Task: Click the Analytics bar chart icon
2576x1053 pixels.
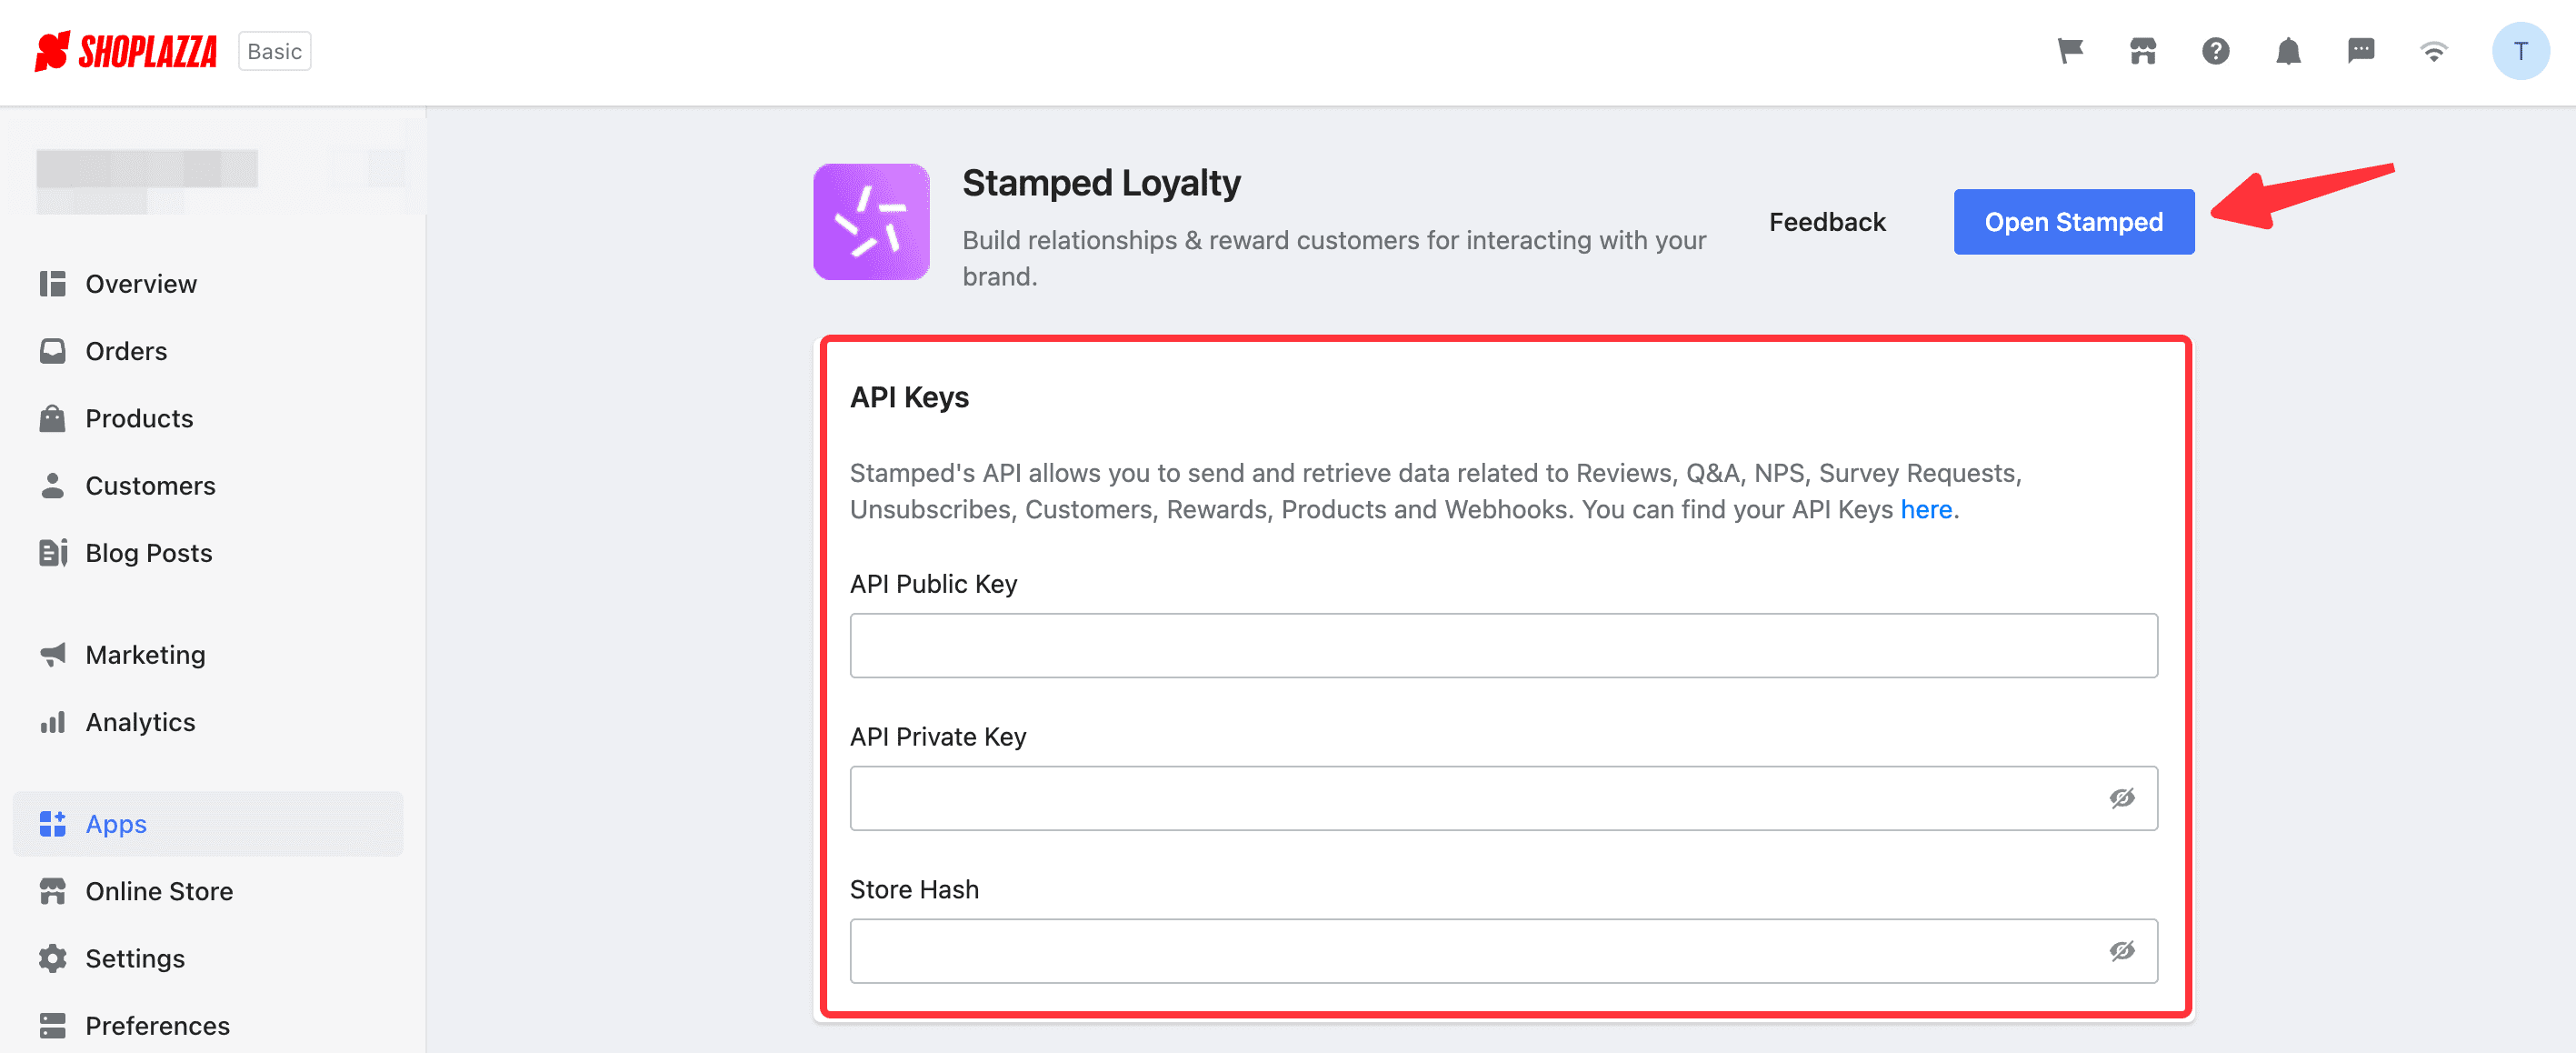Action: (x=53, y=722)
